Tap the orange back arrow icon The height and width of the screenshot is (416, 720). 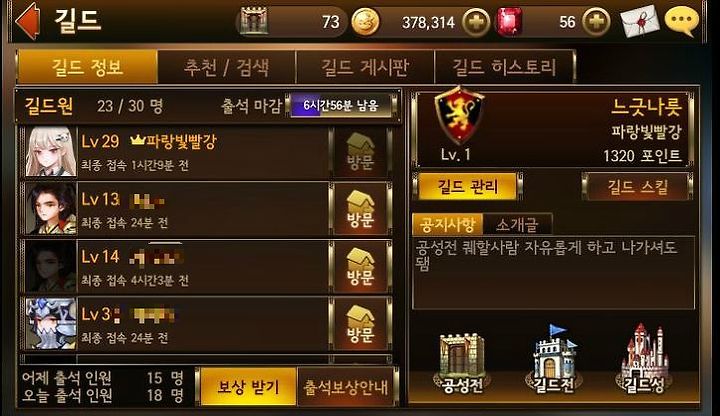[28, 21]
